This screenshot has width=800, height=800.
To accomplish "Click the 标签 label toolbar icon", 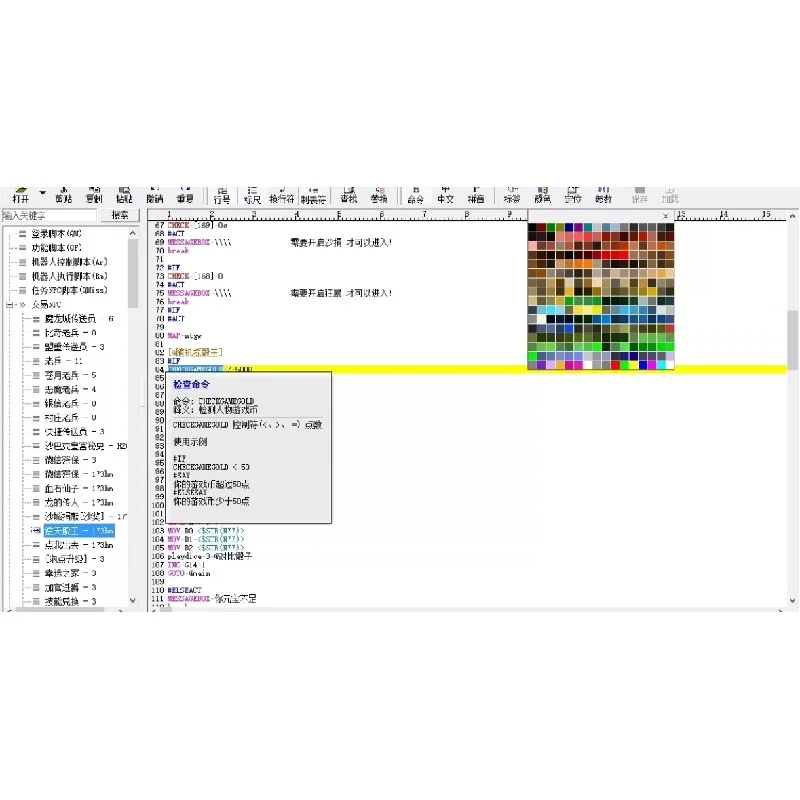I will [512, 196].
